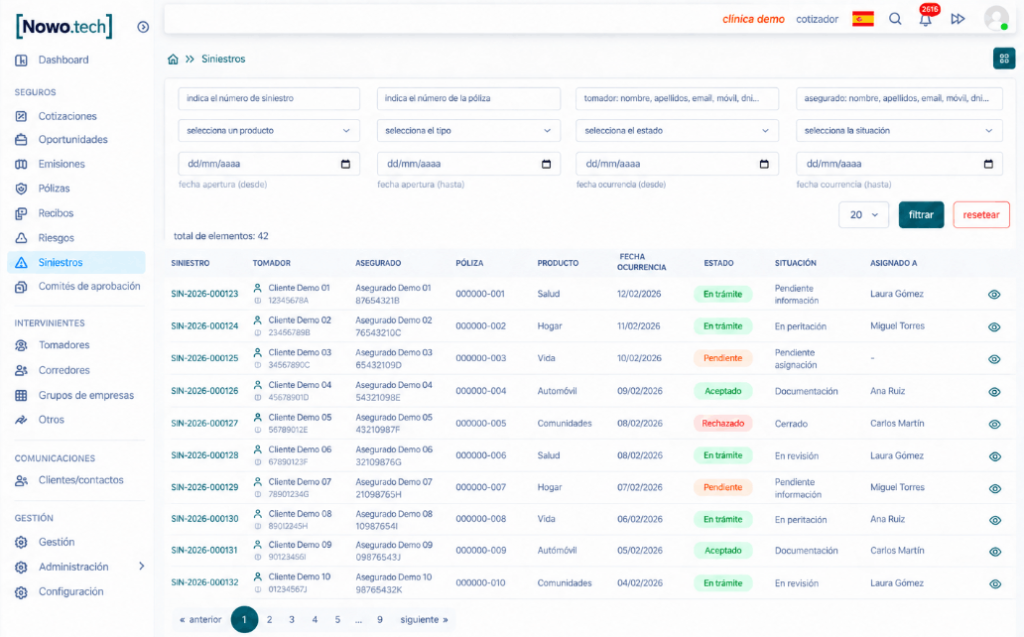This screenshot has height=637, width=1024.
Task: View claim SIN-2026-000126 with eye icon
Action: pos(994,391)
